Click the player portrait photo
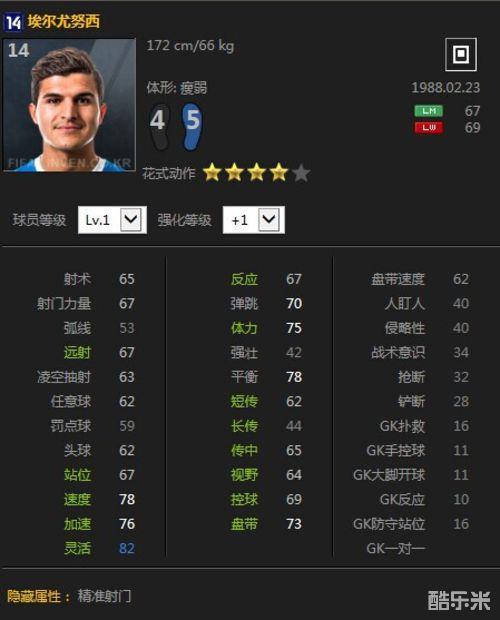 click(x=69, y=105)
